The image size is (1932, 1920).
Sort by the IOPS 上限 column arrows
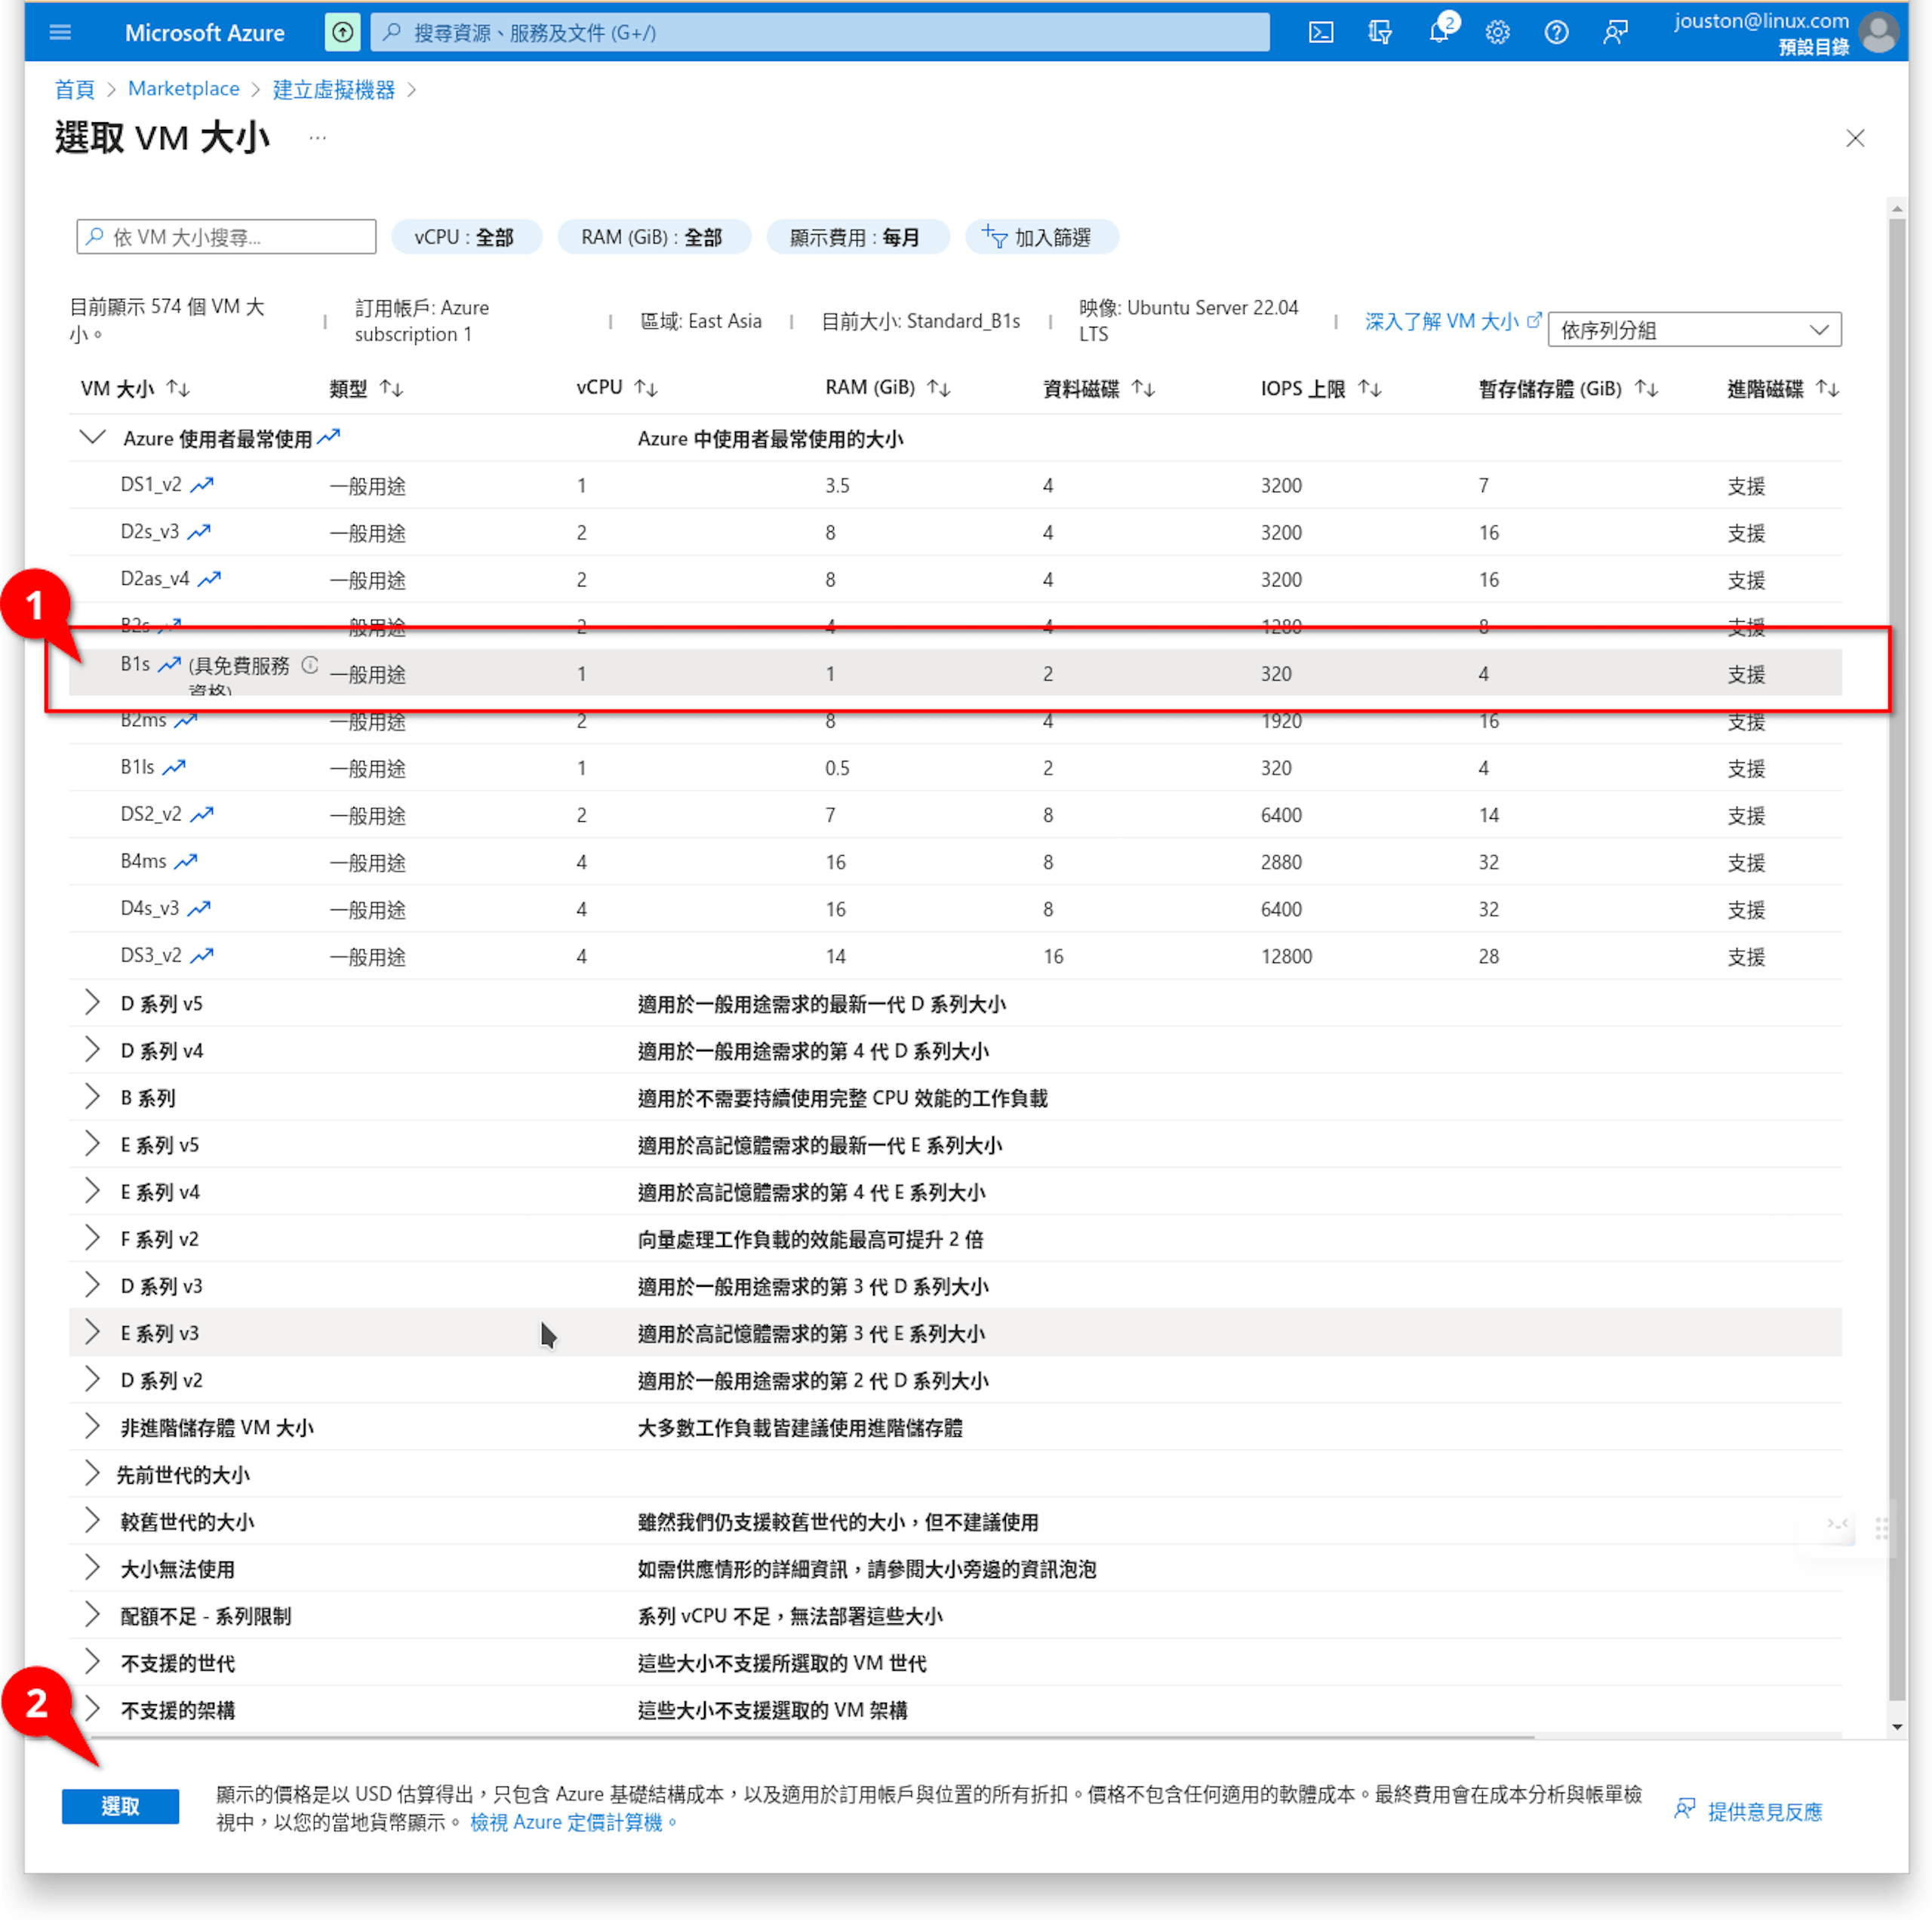coord(1370,388)
